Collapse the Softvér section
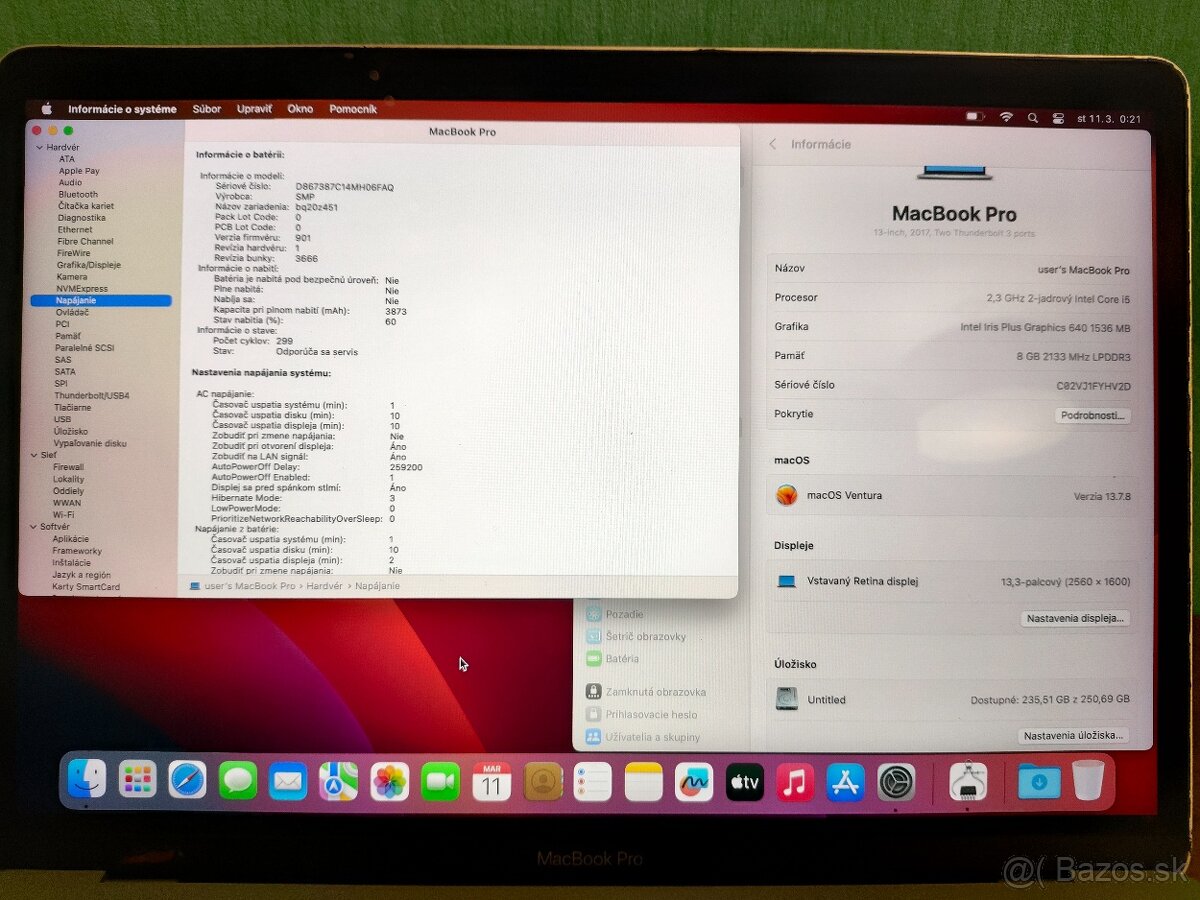This screenshot has width=1200, height=900. (x=36, y=526)
